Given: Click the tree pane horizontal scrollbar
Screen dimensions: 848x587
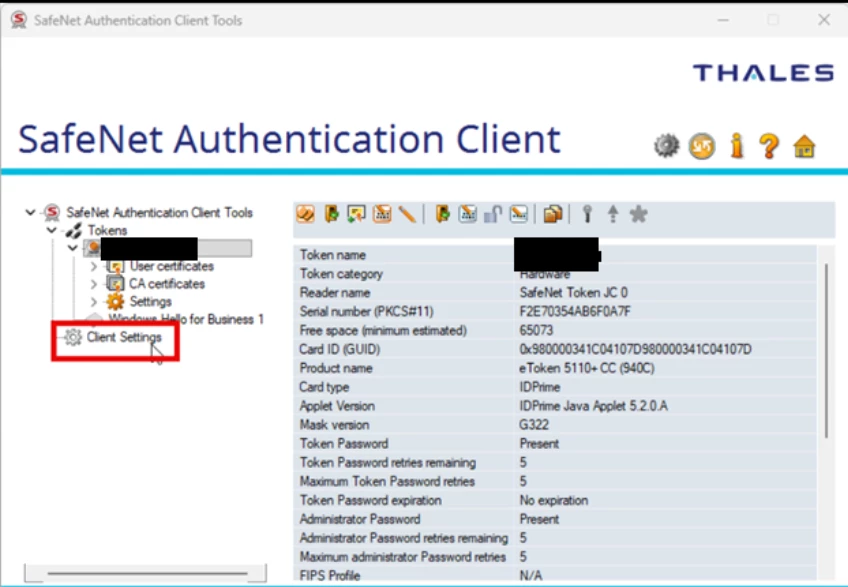Looking at the screenshot, I should tap(147, 572).
